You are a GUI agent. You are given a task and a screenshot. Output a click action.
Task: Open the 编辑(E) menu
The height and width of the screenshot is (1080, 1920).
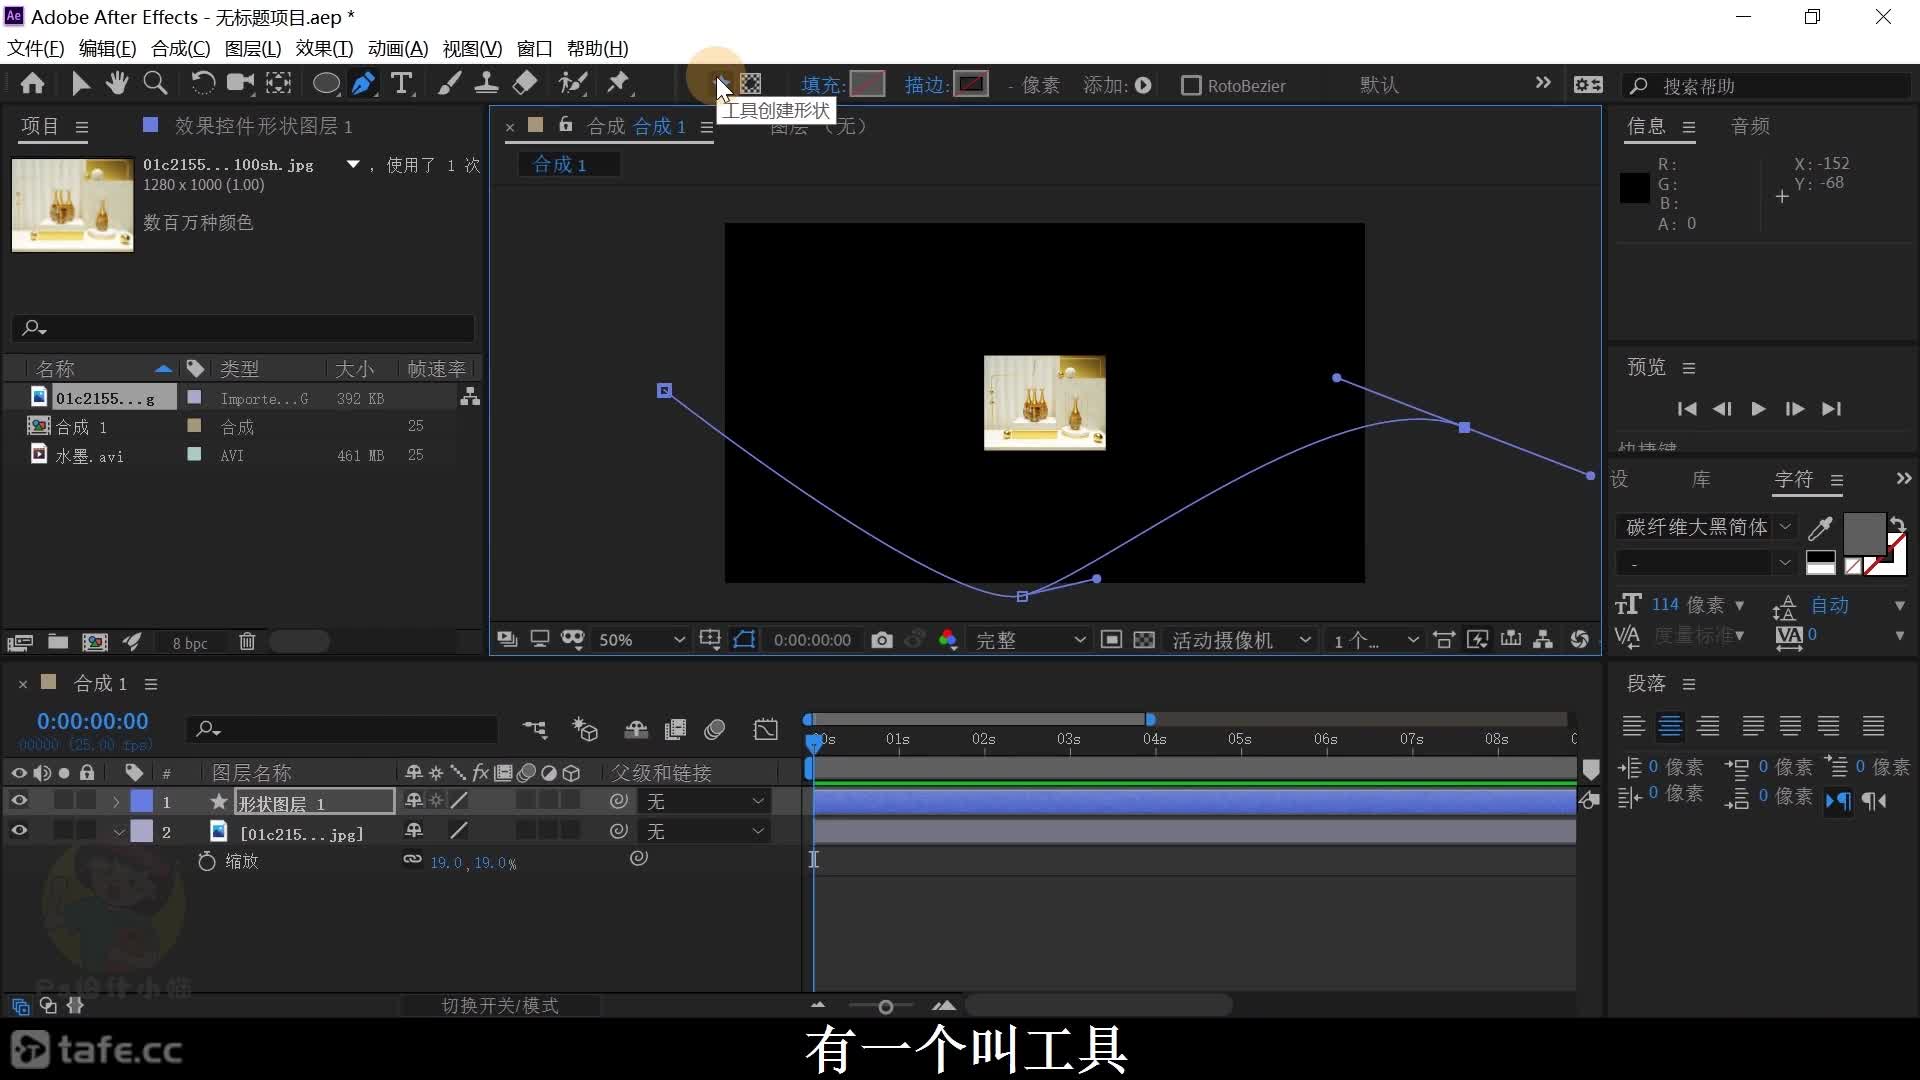[107, 48]
